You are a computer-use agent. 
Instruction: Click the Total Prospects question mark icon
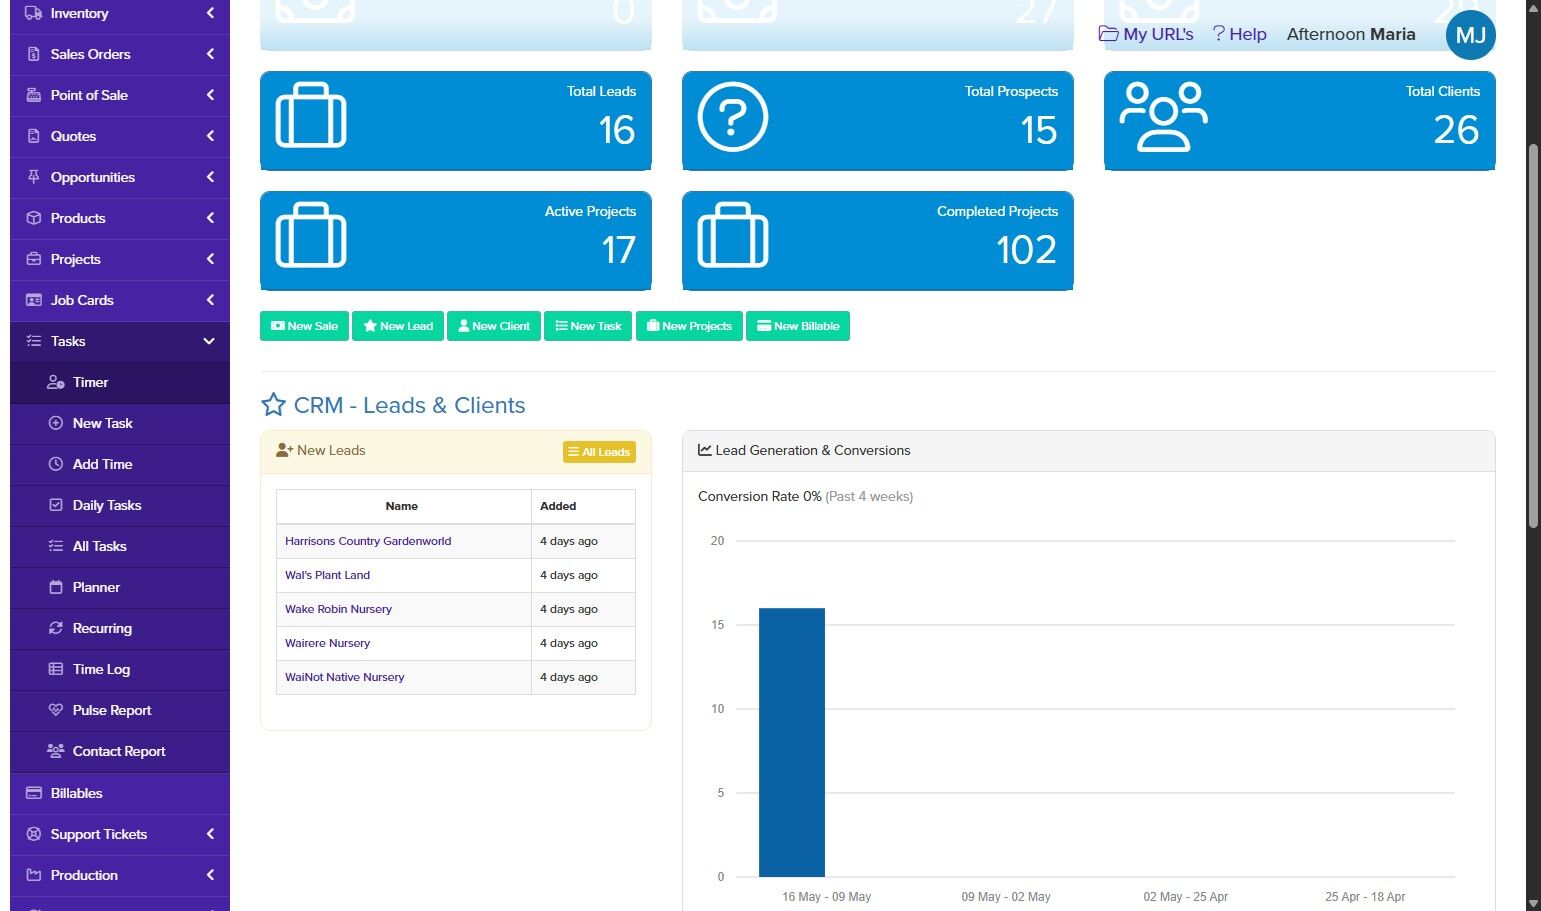(733, 117)
